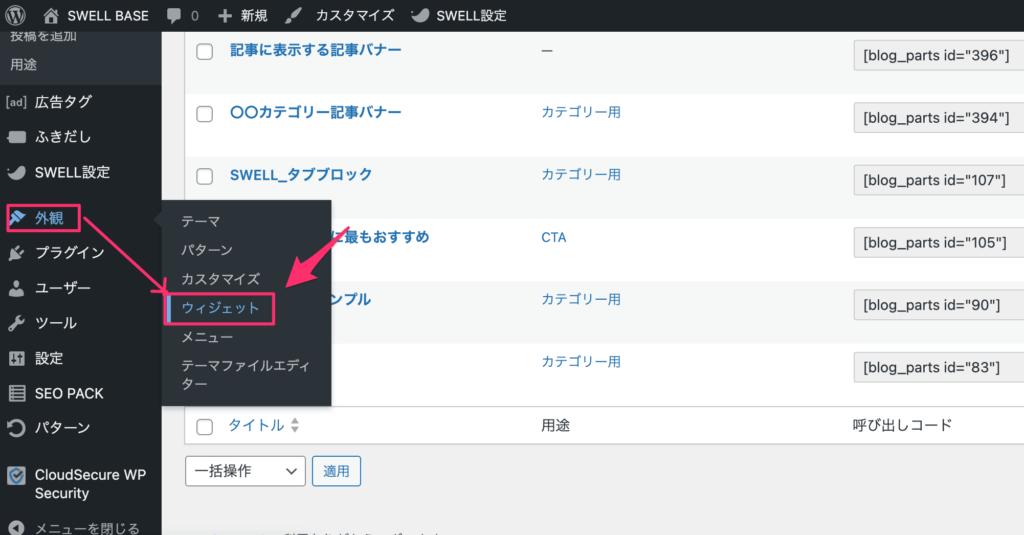
Task: Click the plus icon for 新規
Action: [225, 16]
